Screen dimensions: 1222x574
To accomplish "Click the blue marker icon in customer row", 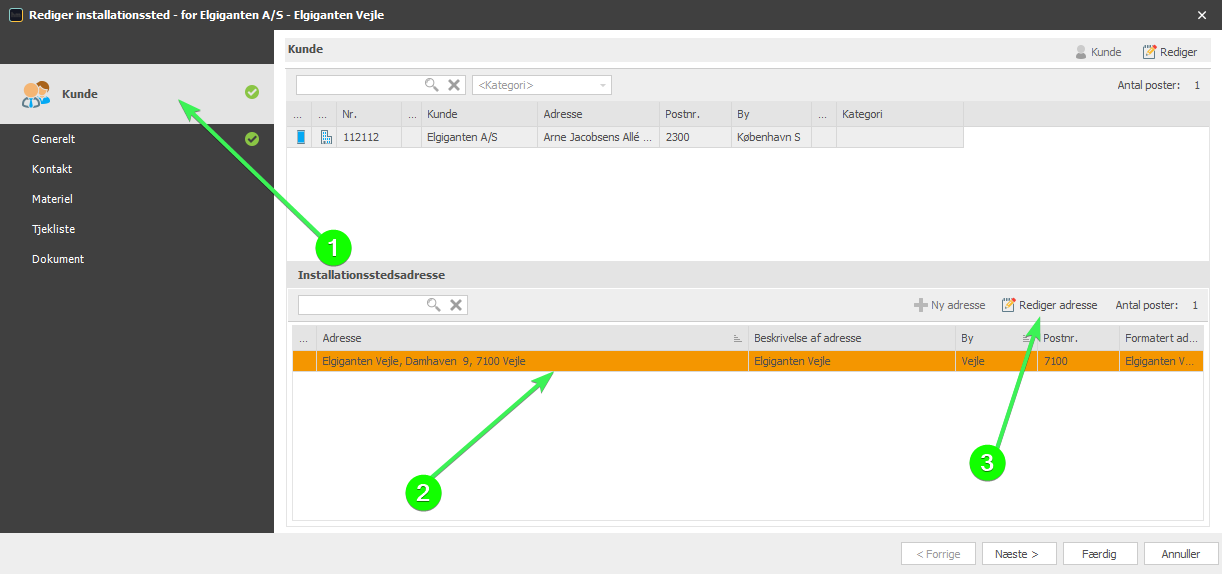I will [301, 137].
